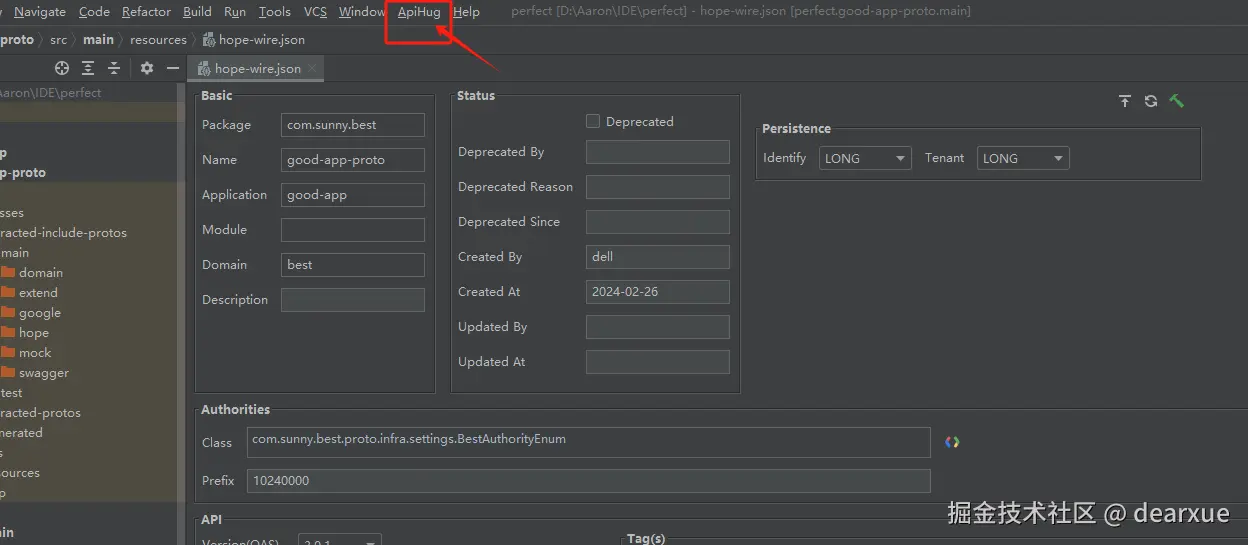Open the Tools menu
The width and height of the screenshot is (1248, 545).
coord(275,12)
